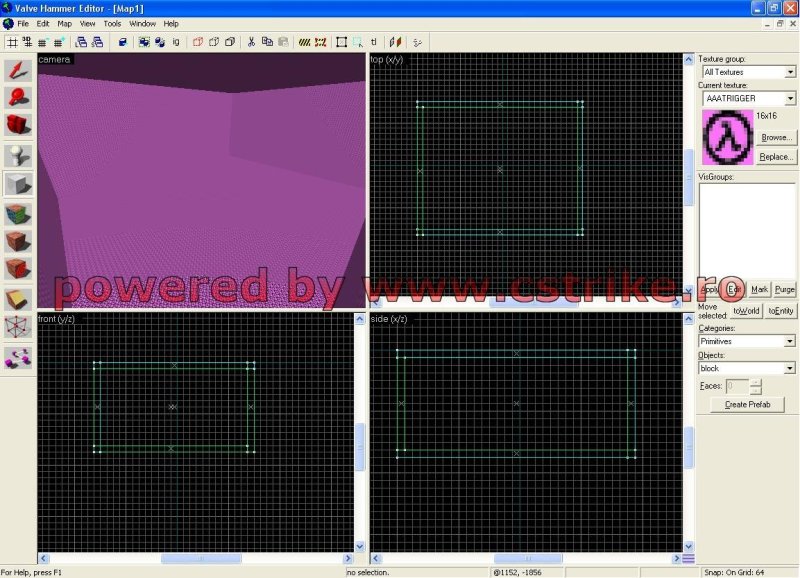The height and width of the screenshot is (578, 800).
Task: Select the Block creation tool
Action: [18, 184]
